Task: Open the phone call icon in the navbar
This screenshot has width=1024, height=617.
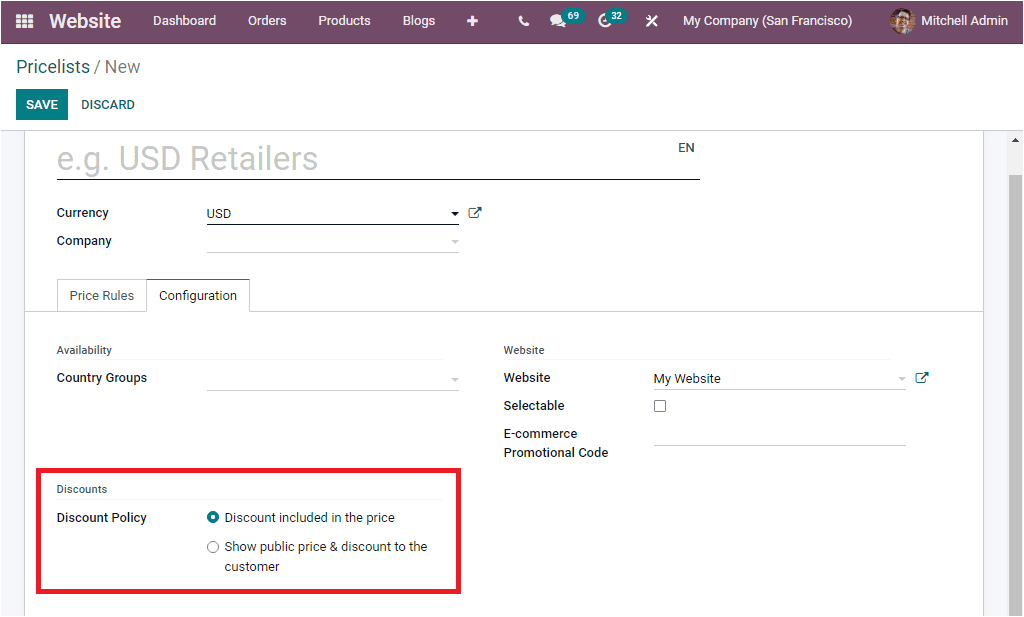Action: [x=523, y=20]
